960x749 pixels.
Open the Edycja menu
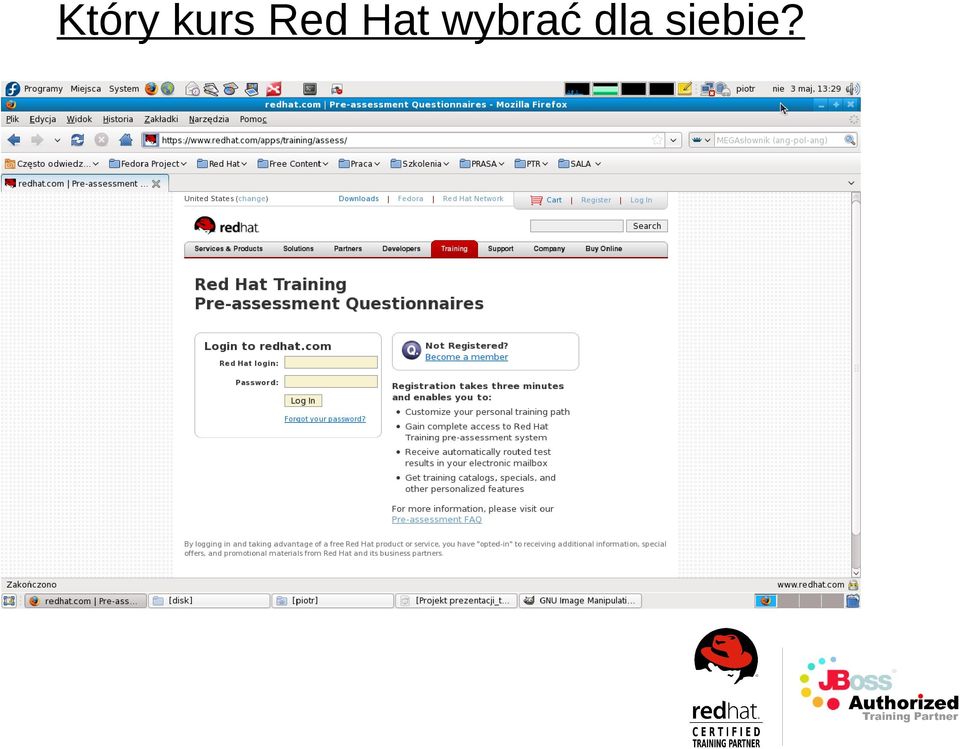[x=42, y=119]
